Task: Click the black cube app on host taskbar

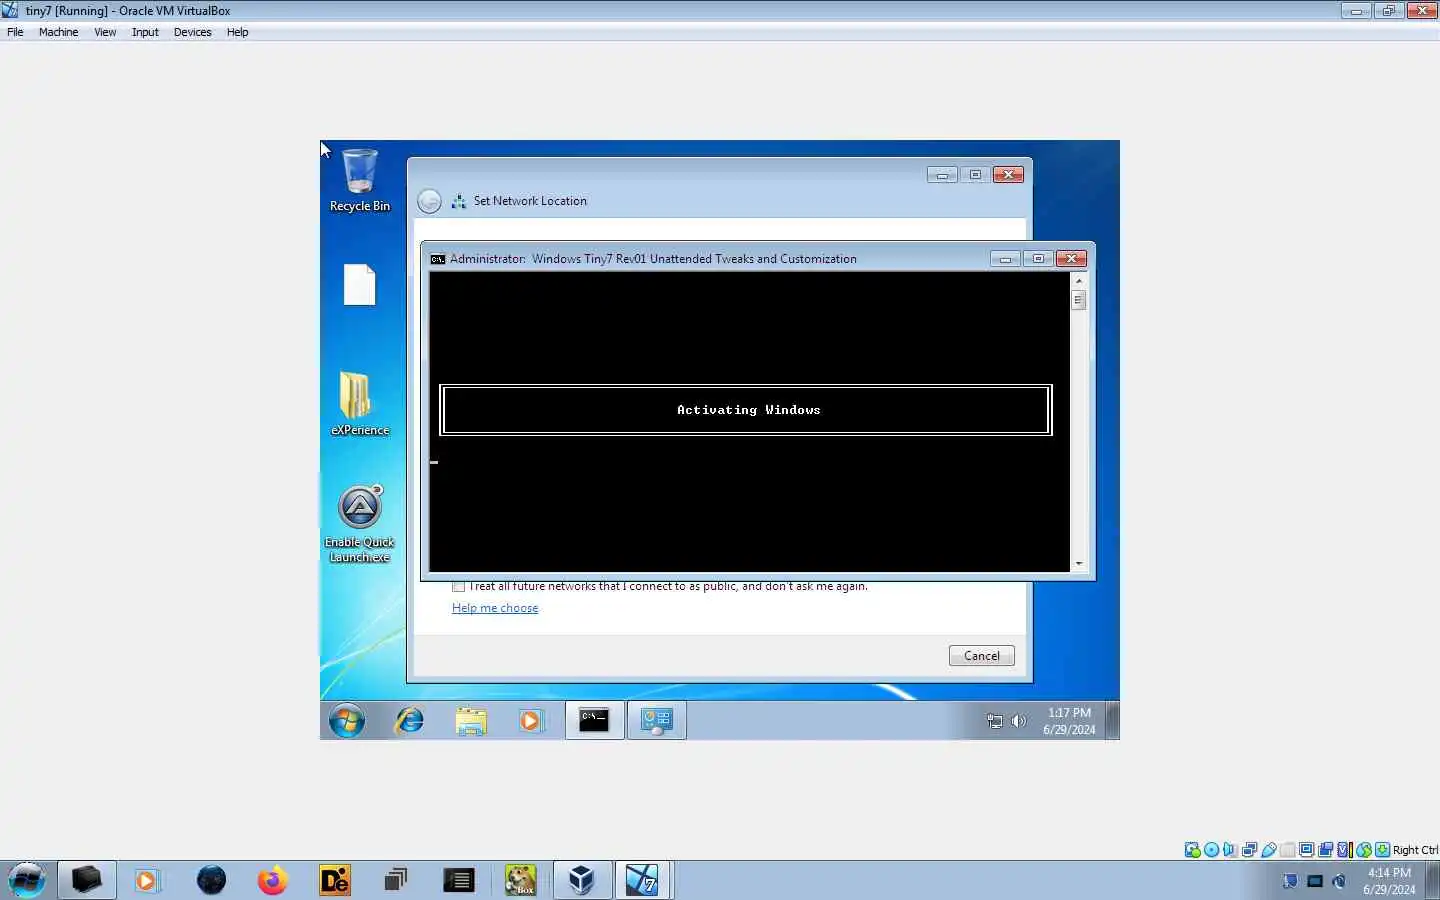Action: coord(87,880)
